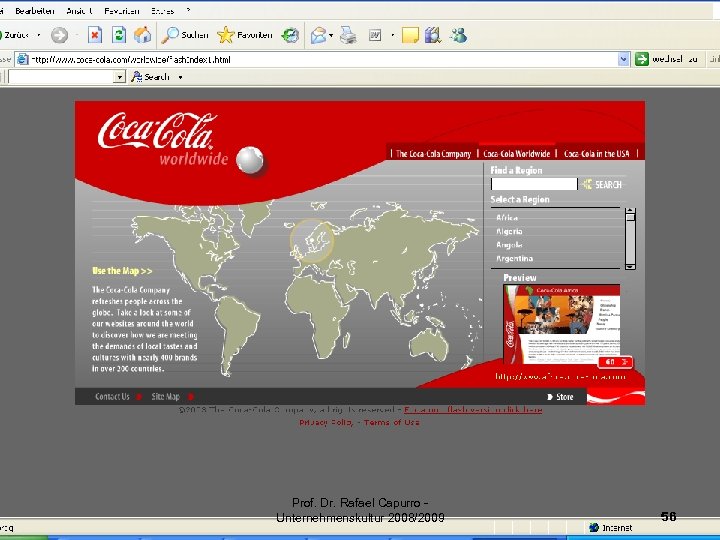The height and width of the screenshot is (540, 720).
Task: Open the Privacy Policy link
Action: click(x=326, y=422)
